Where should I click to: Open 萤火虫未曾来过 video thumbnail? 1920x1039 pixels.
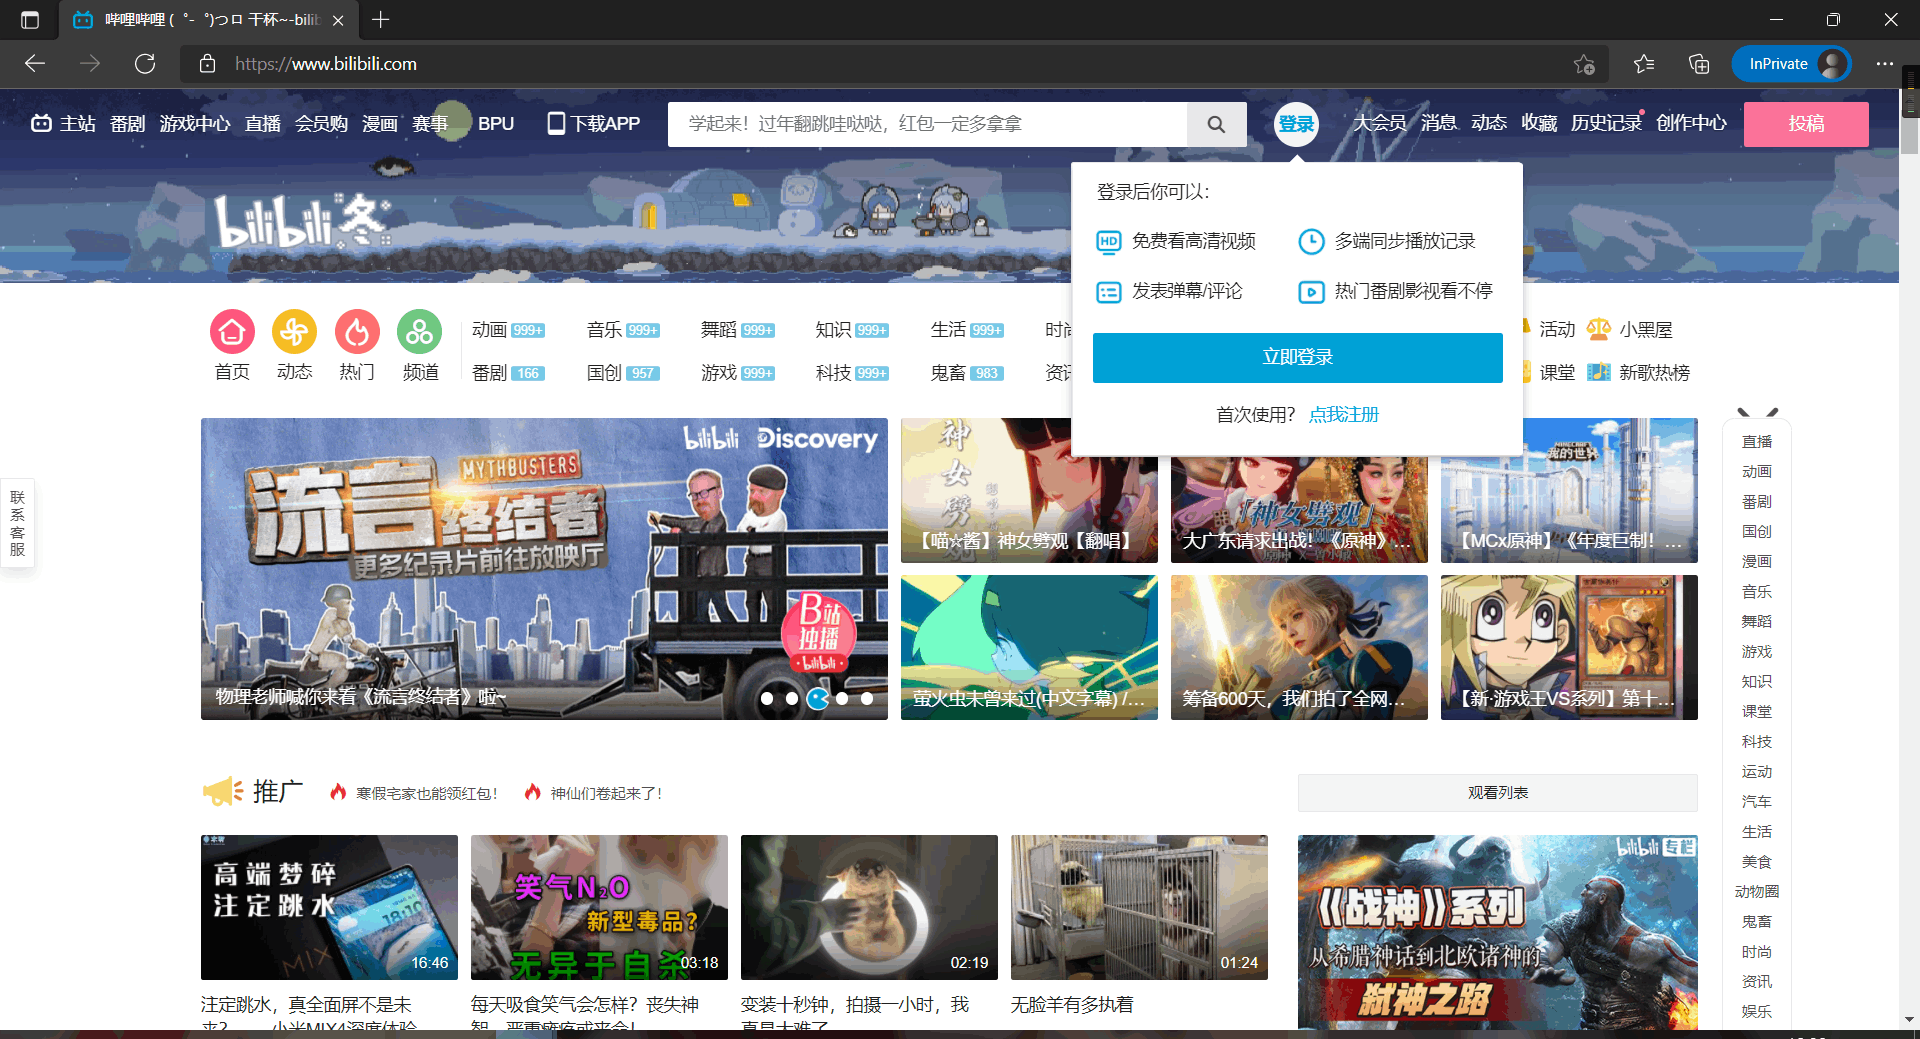1029,647
